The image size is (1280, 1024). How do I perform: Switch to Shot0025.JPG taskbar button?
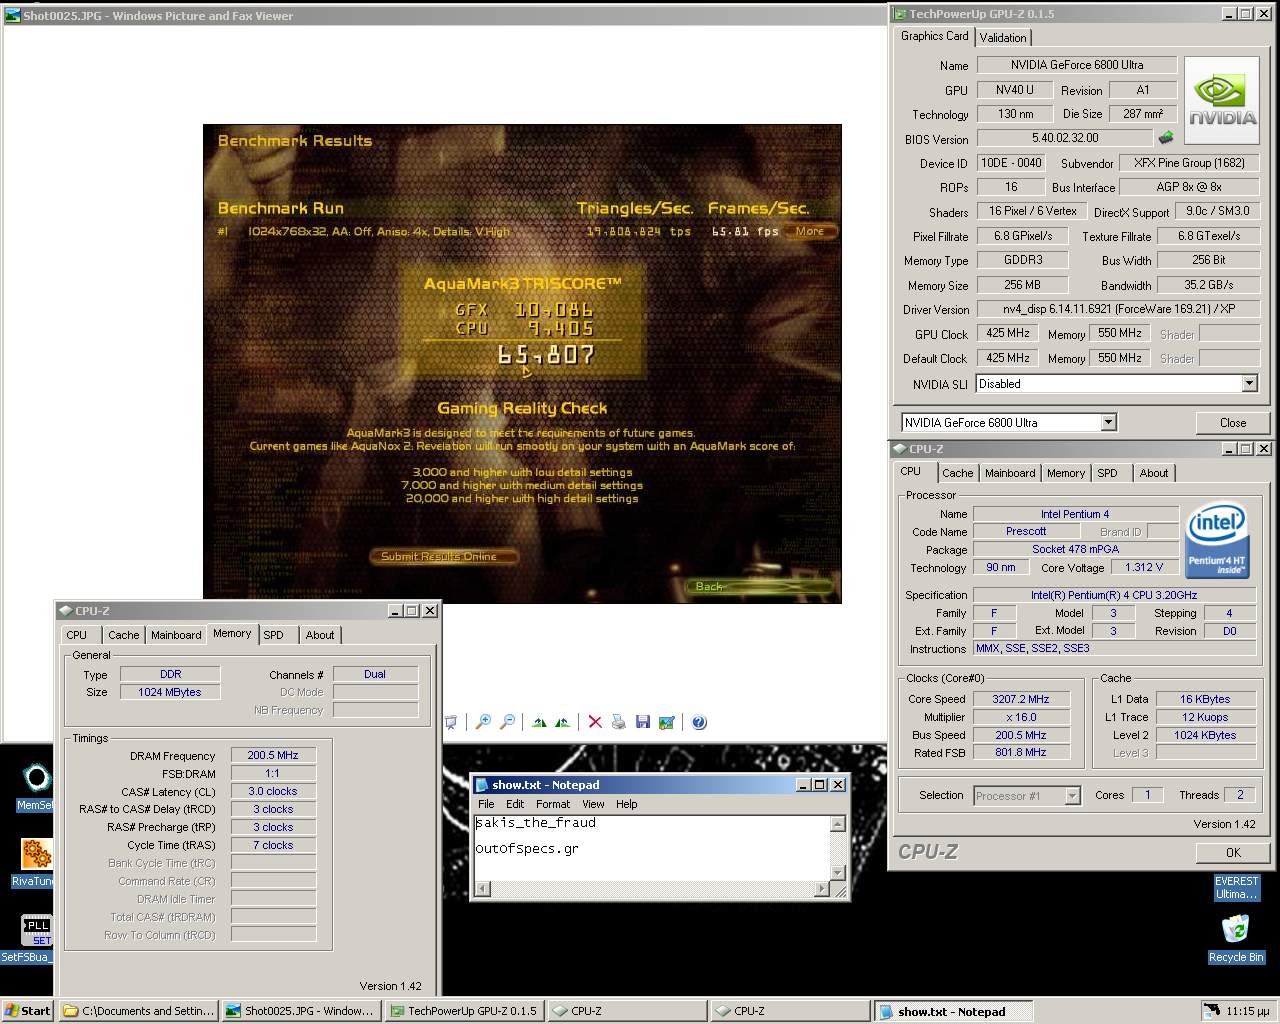301,1011
